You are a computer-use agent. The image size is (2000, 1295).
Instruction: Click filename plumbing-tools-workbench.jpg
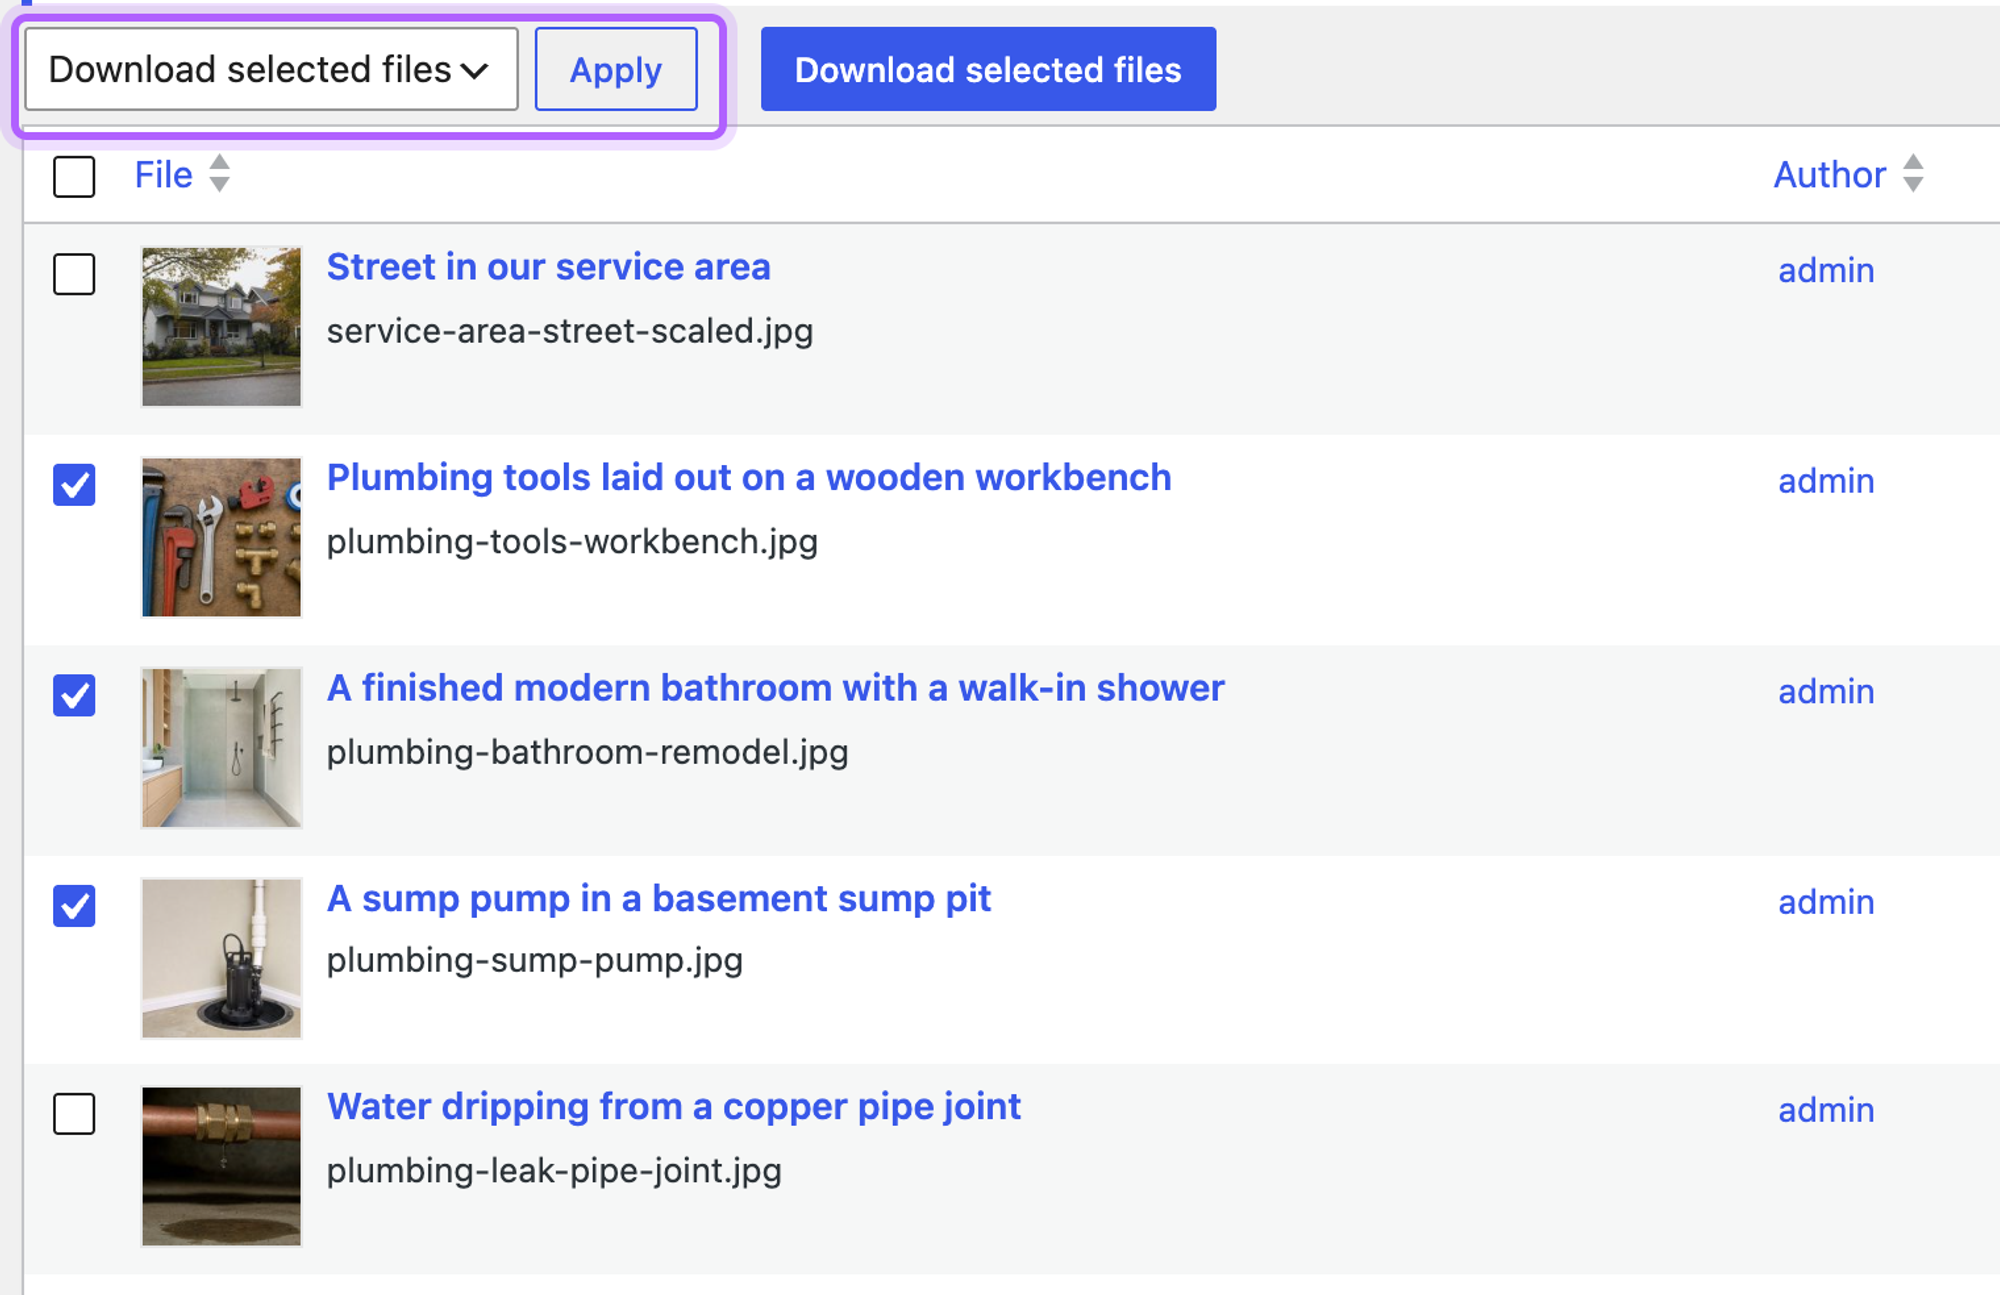coord(572,542)
